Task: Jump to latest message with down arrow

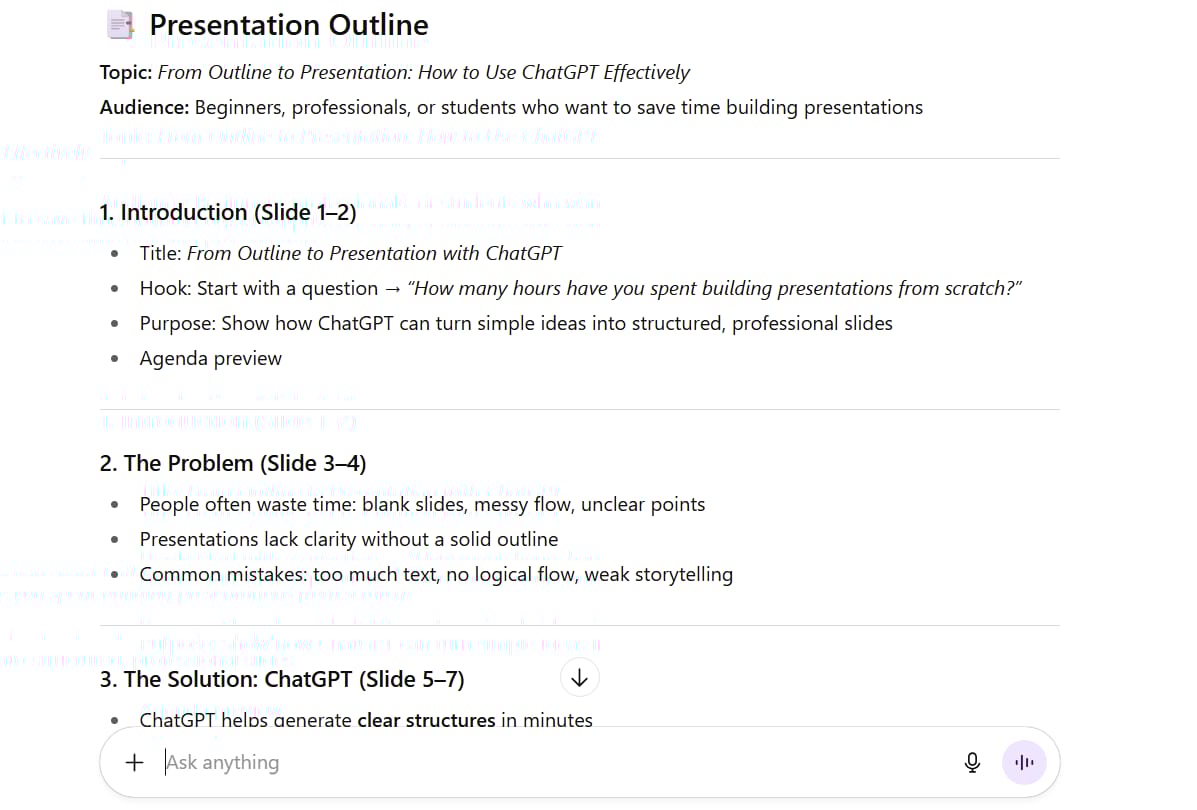Action: tap(579, 678)
